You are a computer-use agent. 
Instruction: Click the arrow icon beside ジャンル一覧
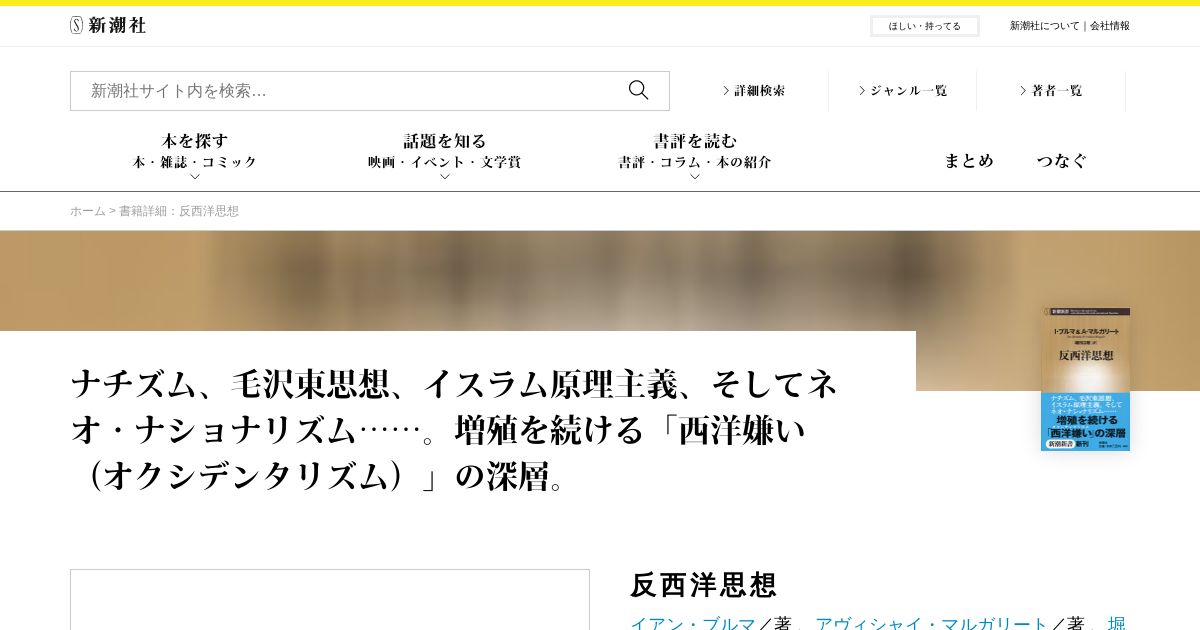(x=862, y=90)
